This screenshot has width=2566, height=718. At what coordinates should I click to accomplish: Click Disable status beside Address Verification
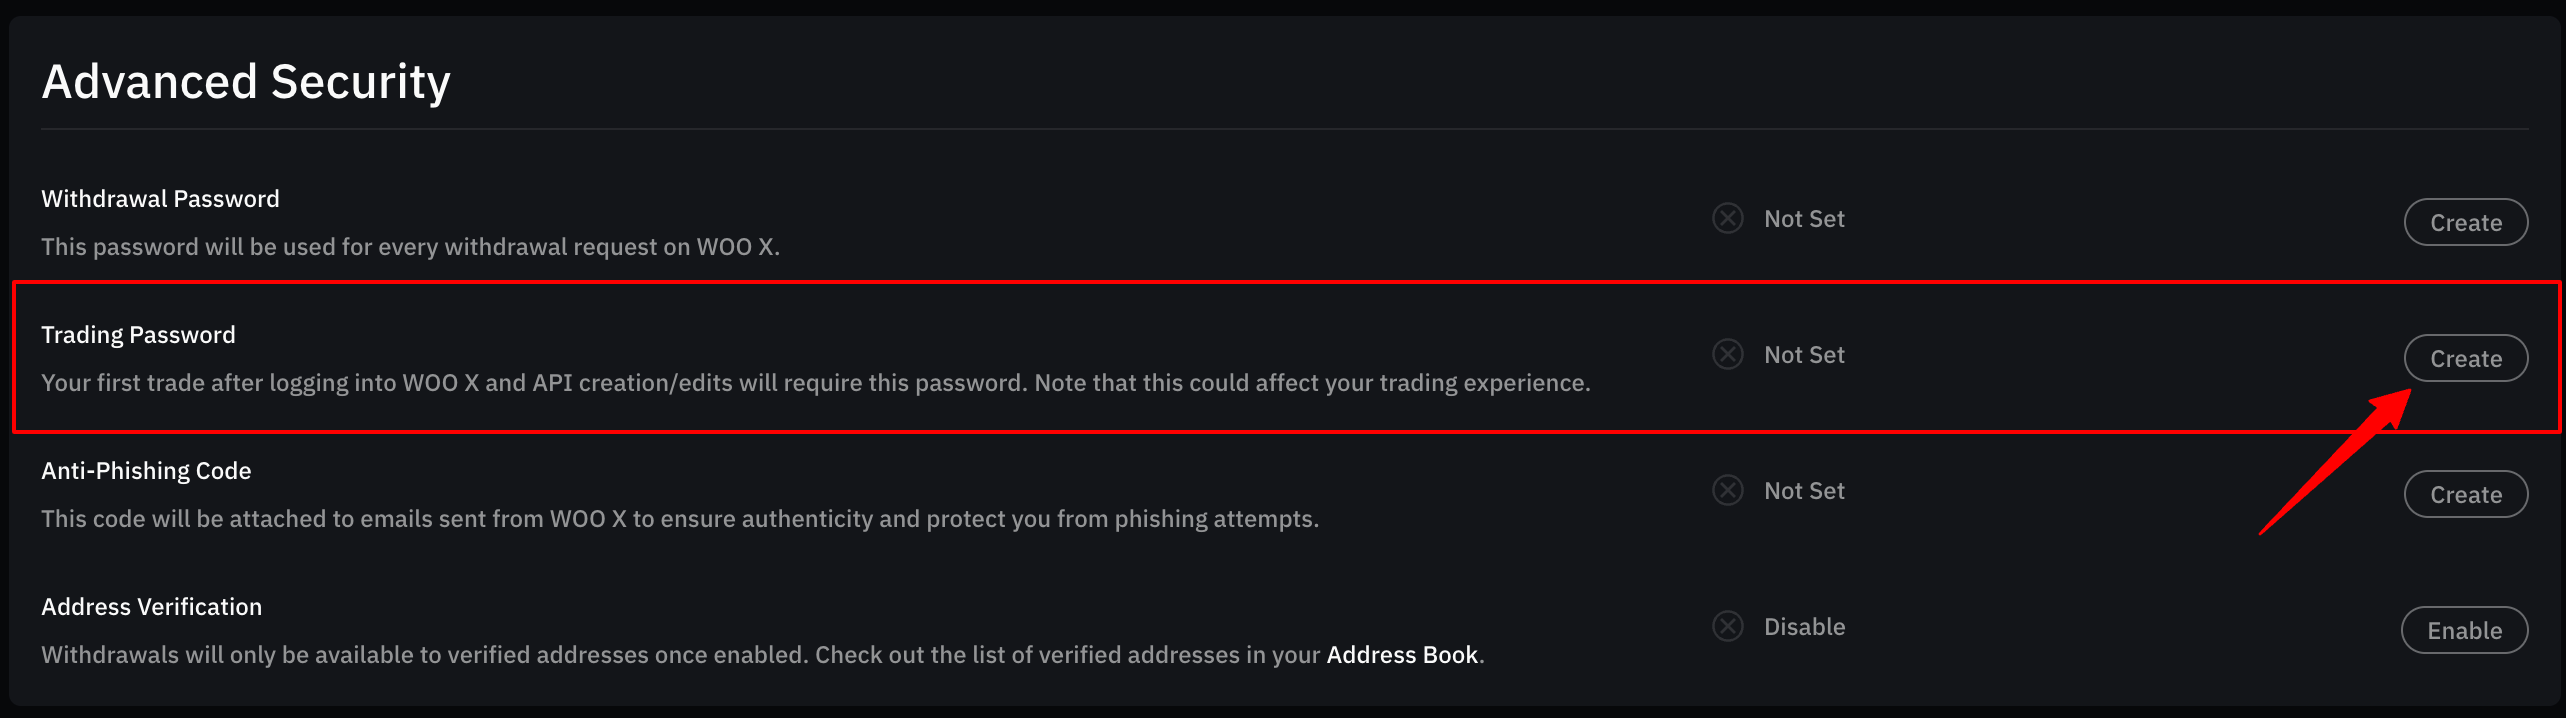[x=1804, y=627]
